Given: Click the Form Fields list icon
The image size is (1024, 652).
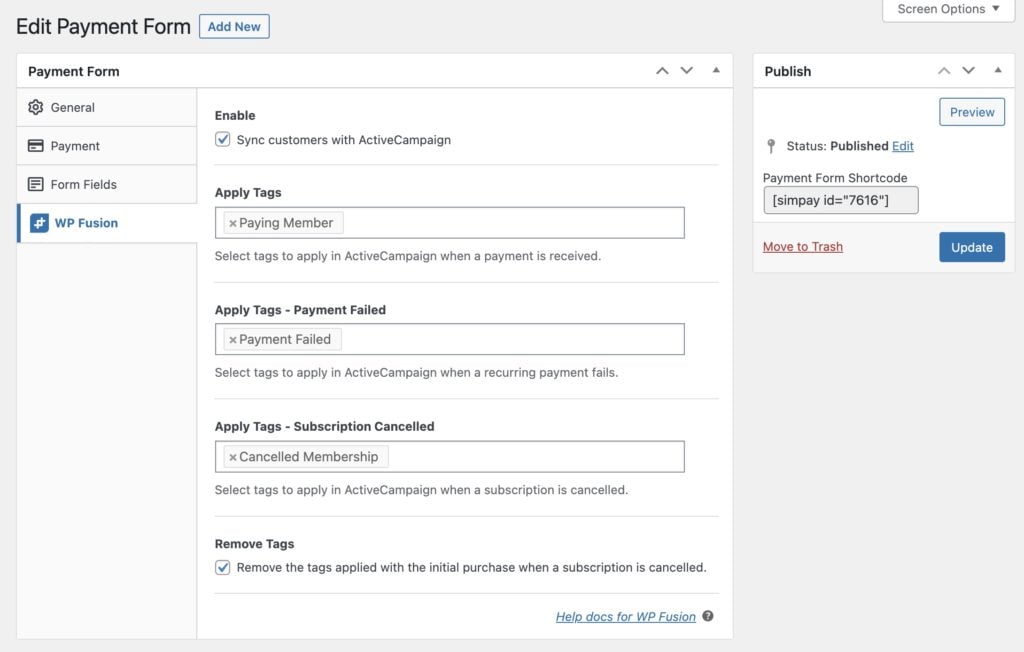Looking at the screenshot, I should pyautogui.click(x=36, y=184).
